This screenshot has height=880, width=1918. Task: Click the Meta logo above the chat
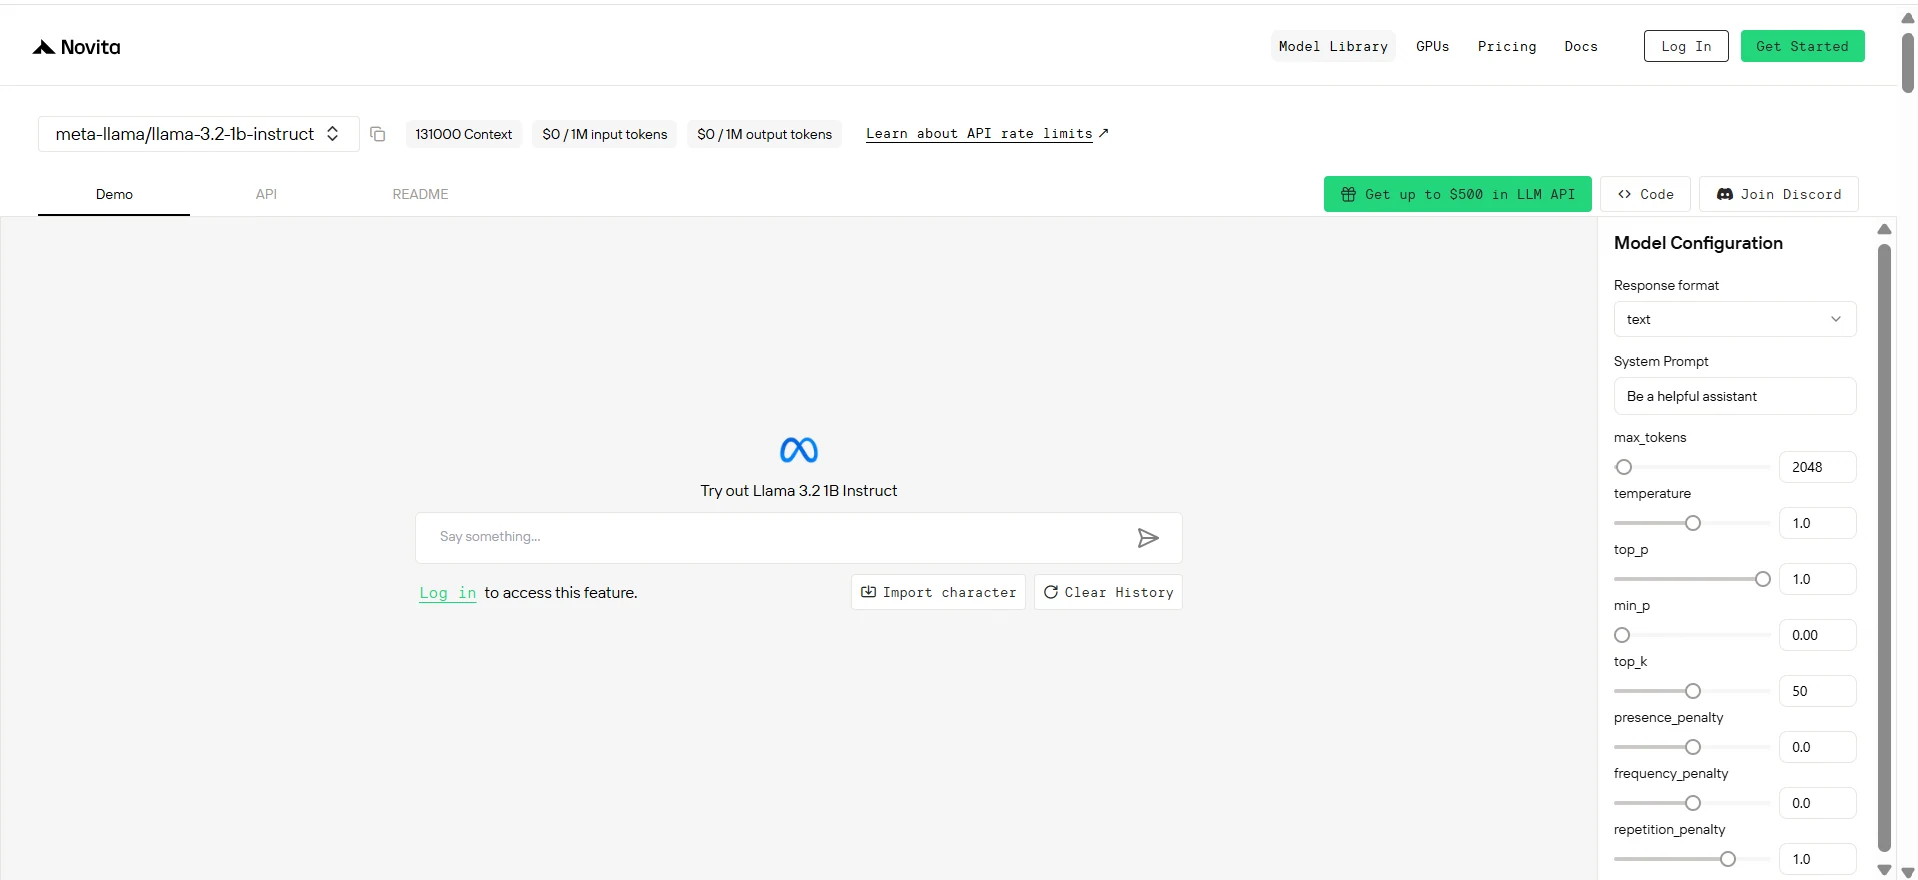pos(799,450)
